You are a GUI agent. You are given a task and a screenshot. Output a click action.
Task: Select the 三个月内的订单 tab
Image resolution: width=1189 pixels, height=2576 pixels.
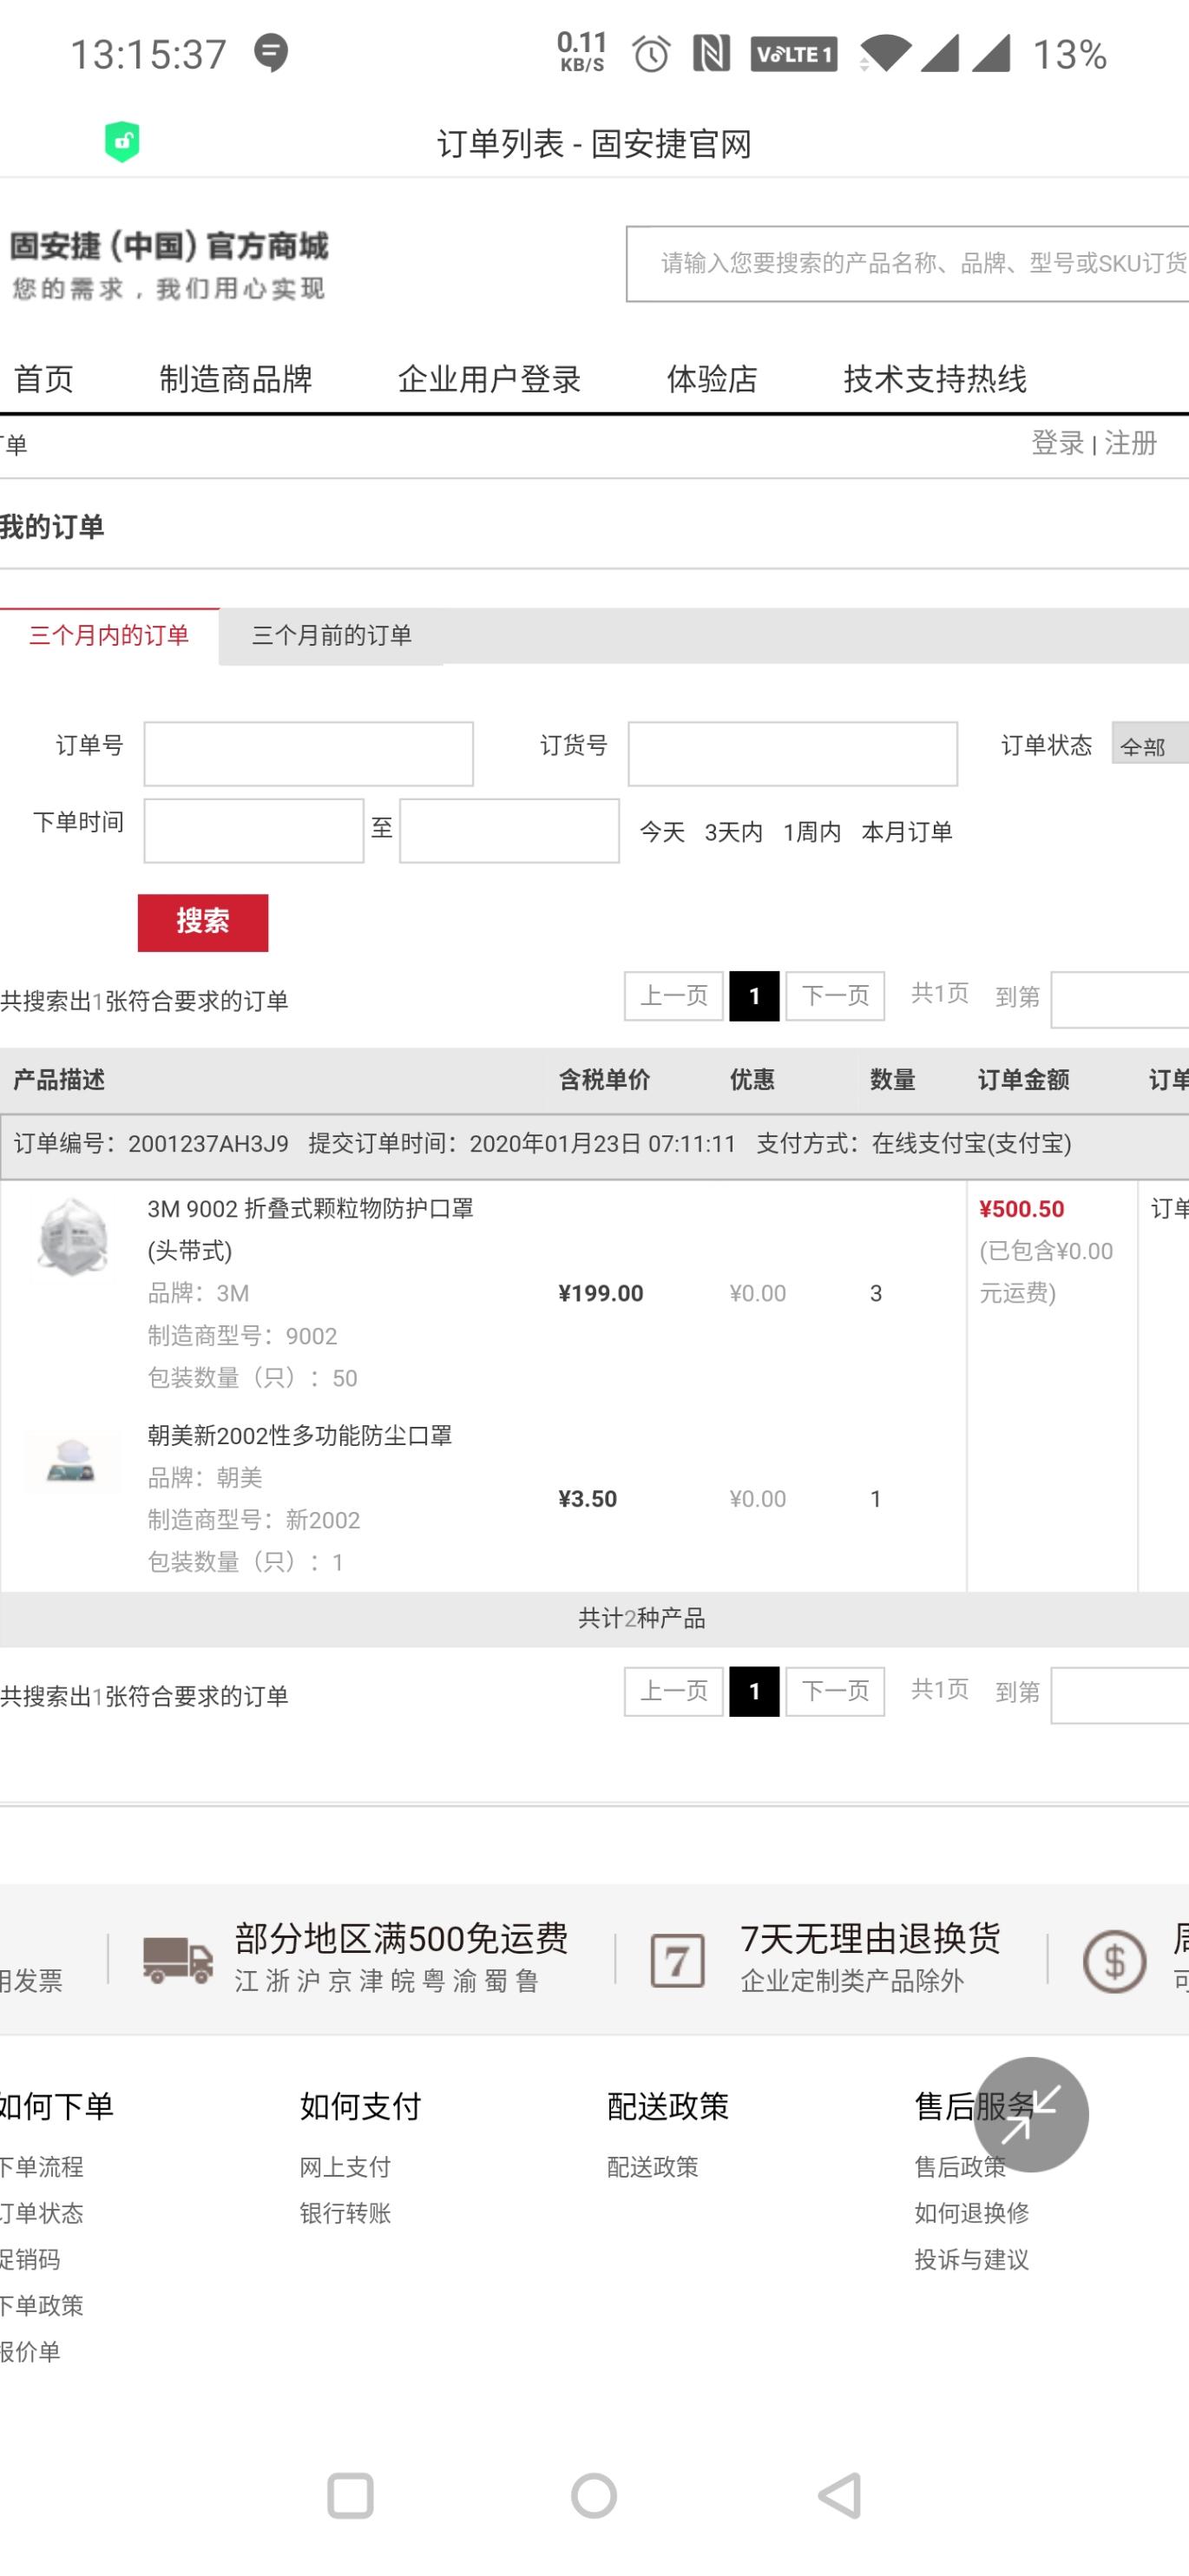(x=109, y=636)
